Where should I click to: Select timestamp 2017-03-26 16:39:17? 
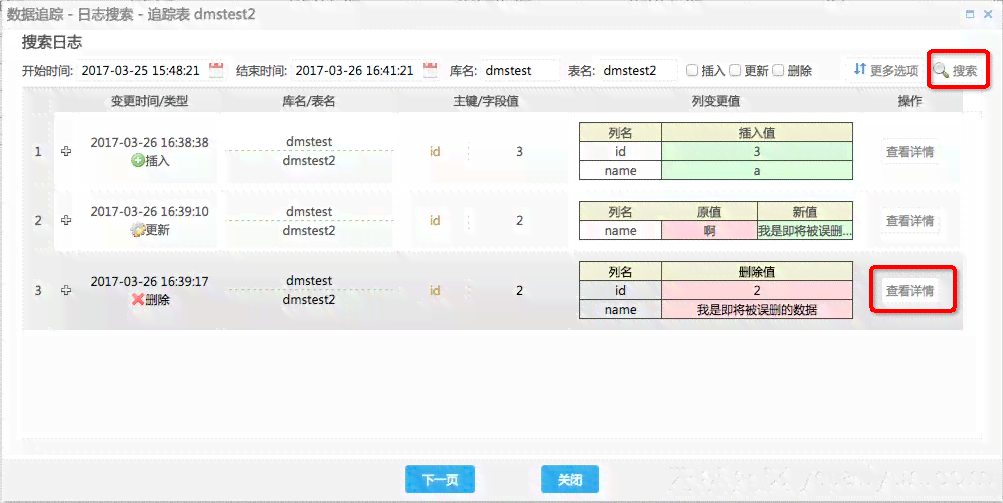click(x=150, y=281)
